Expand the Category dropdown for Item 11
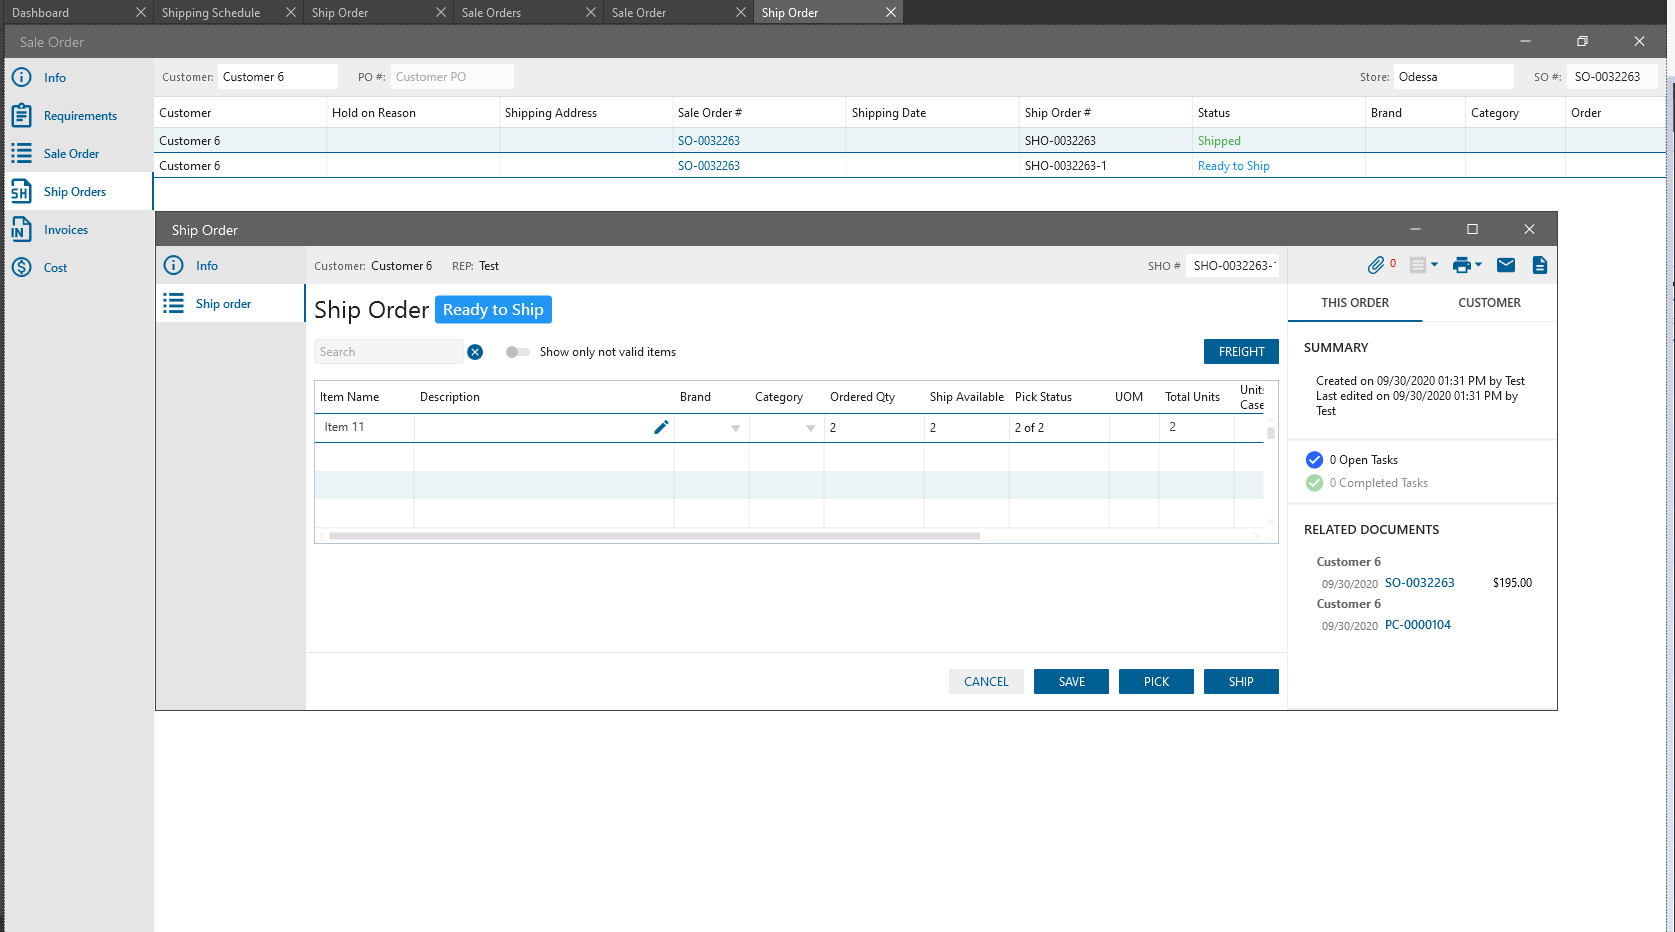 click(810, 428)
